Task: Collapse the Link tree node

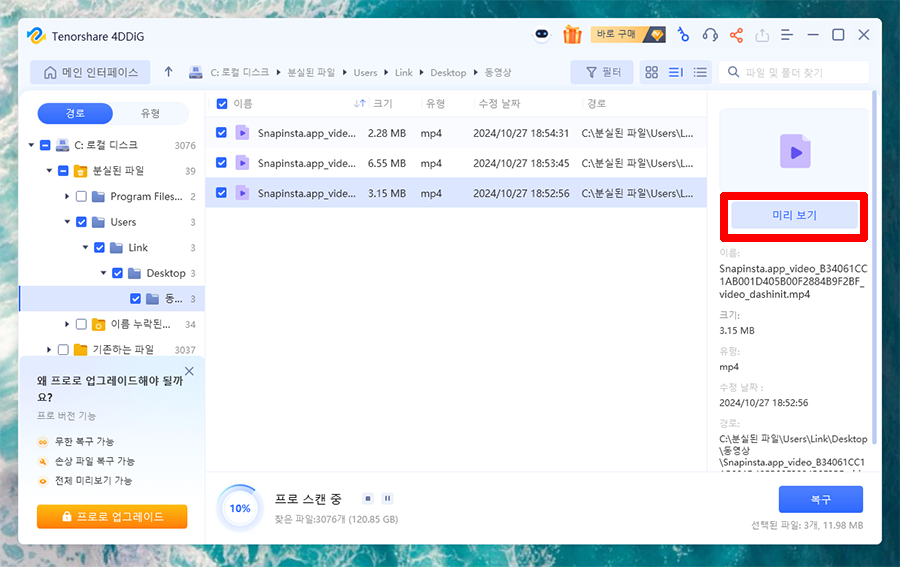Action: (x=86, y=247)
